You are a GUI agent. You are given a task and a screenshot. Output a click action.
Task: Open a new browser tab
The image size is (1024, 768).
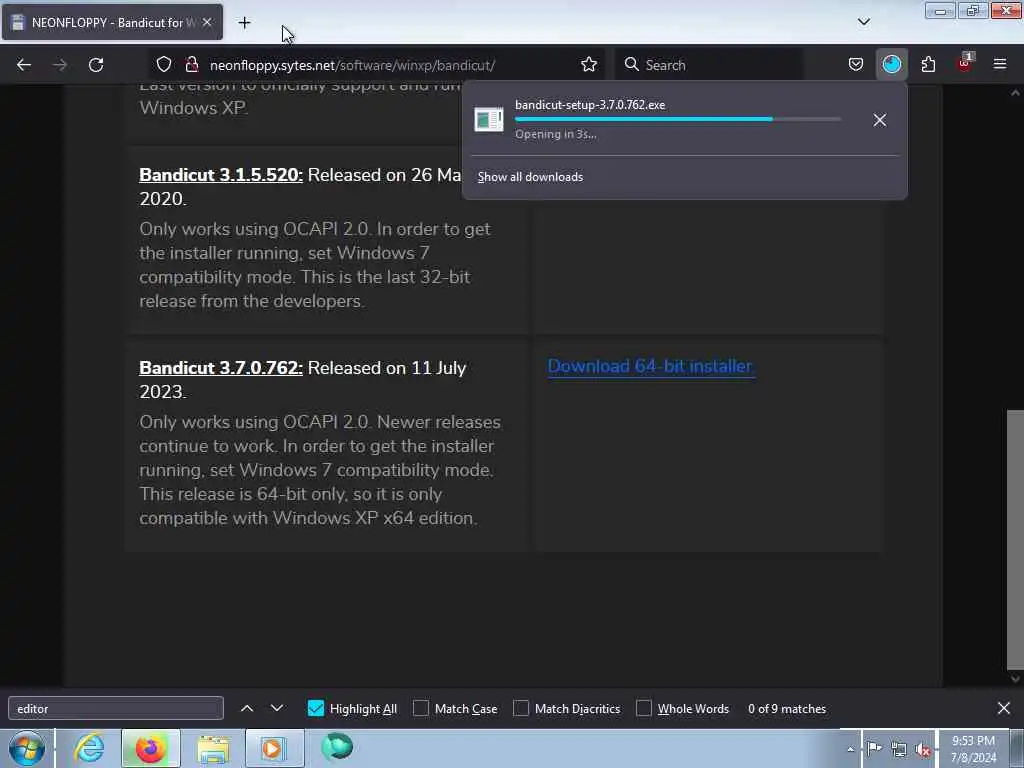point(244,23)
